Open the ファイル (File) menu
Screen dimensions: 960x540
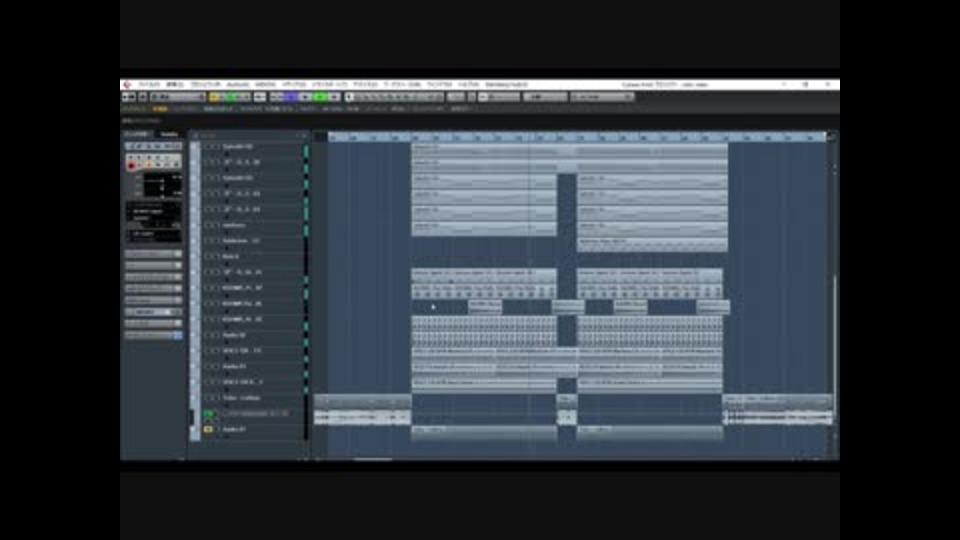[x=149, y=84]
